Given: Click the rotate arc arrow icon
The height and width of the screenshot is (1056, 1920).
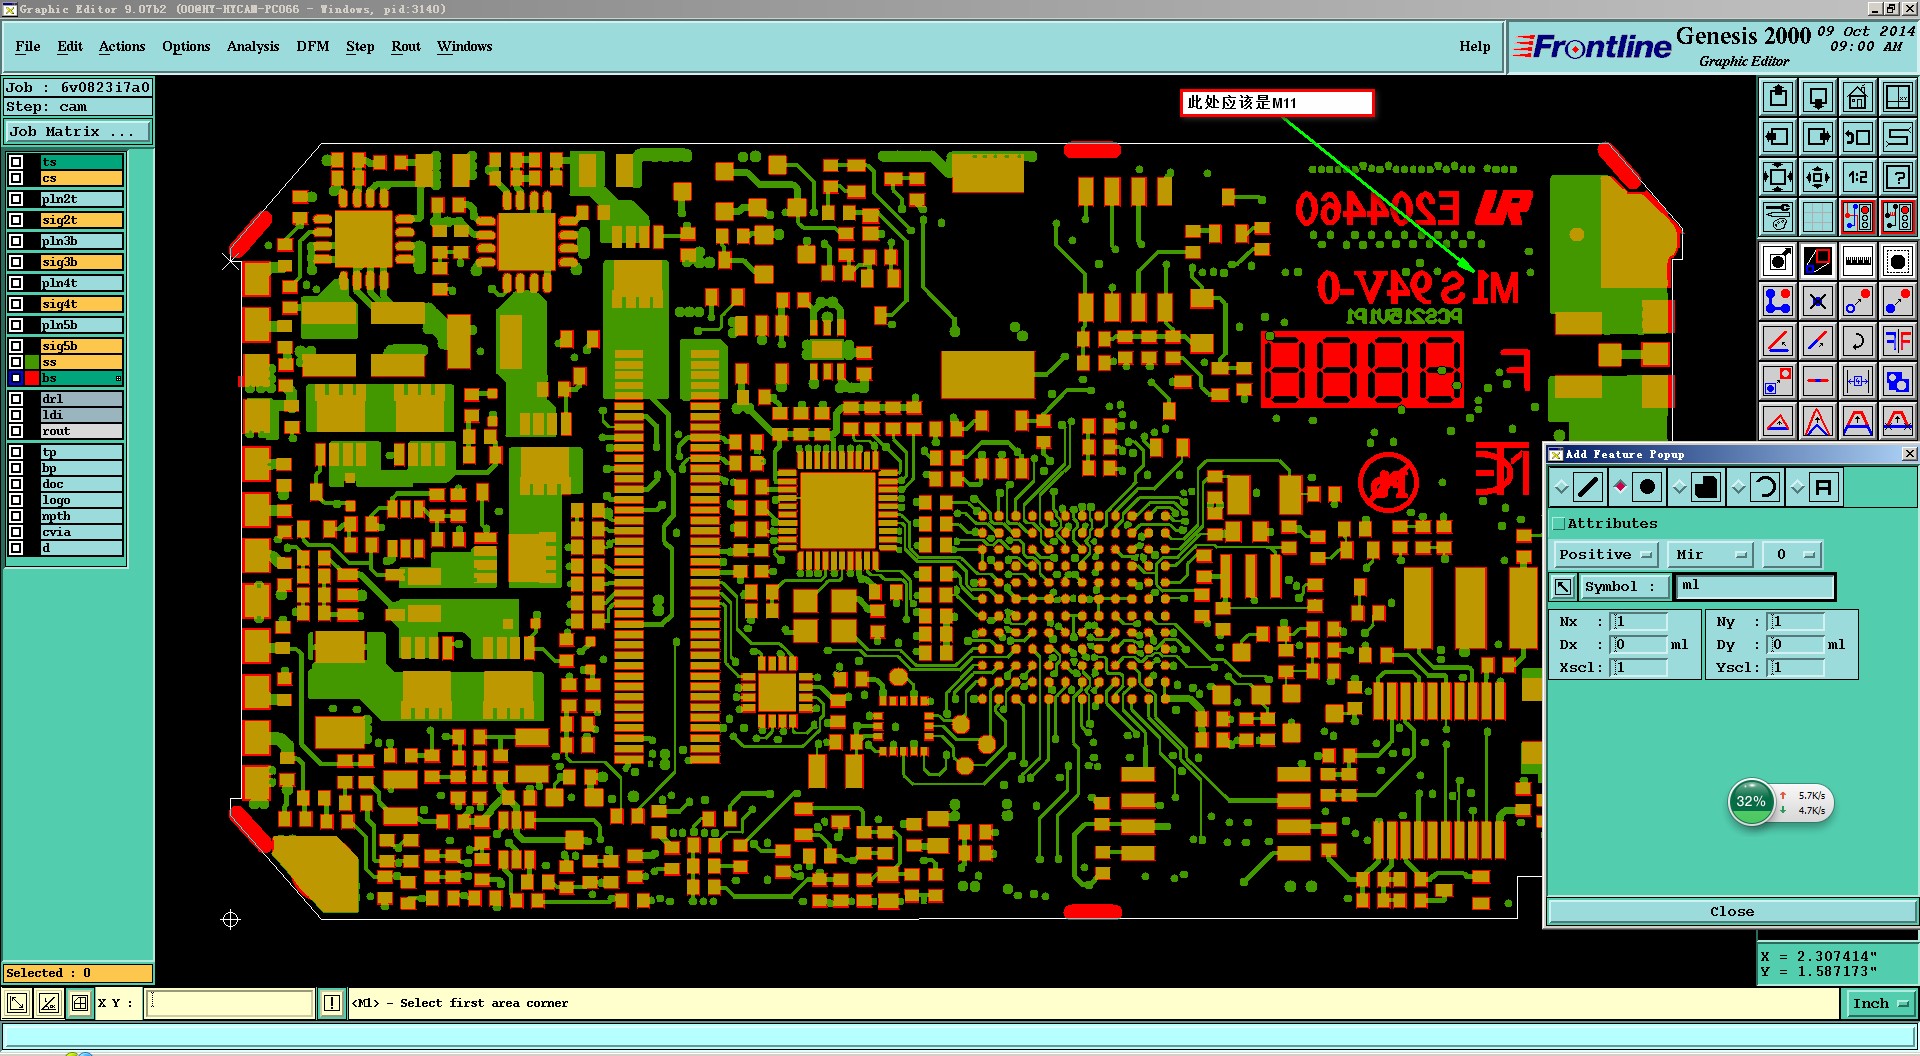Looking at the screenshot, I should coord(1858,341).
